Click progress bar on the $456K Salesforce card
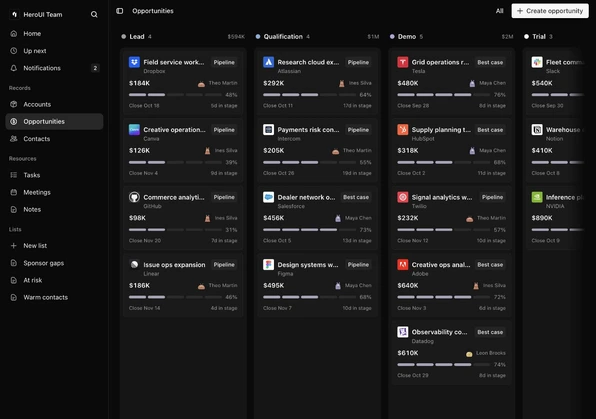The width and height of the screenshot is (596, 419). [x=309, y=230]
